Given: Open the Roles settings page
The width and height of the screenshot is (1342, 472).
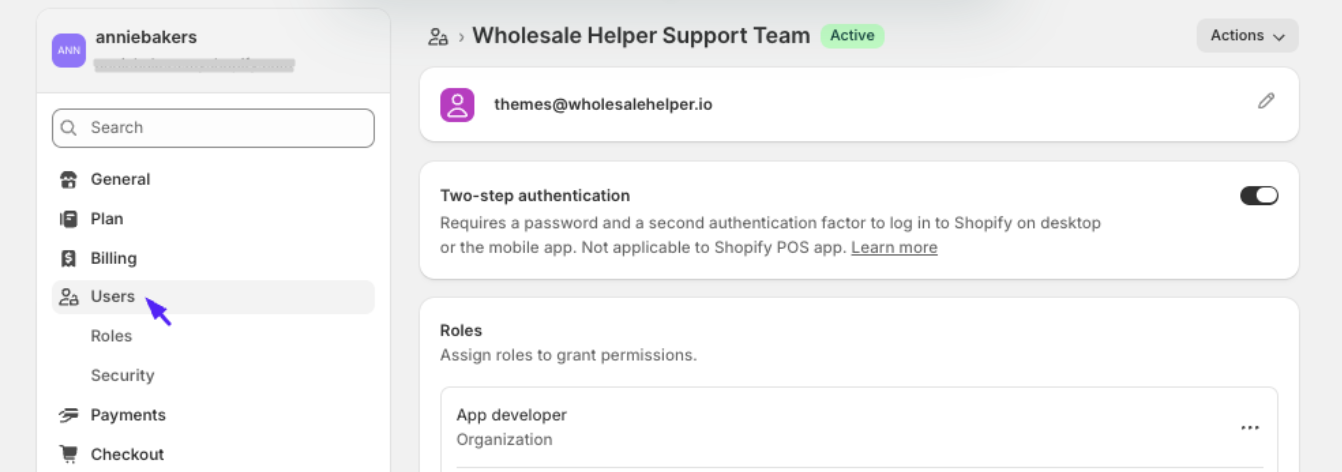Looking at the screenshot, I should click(111, 336).
